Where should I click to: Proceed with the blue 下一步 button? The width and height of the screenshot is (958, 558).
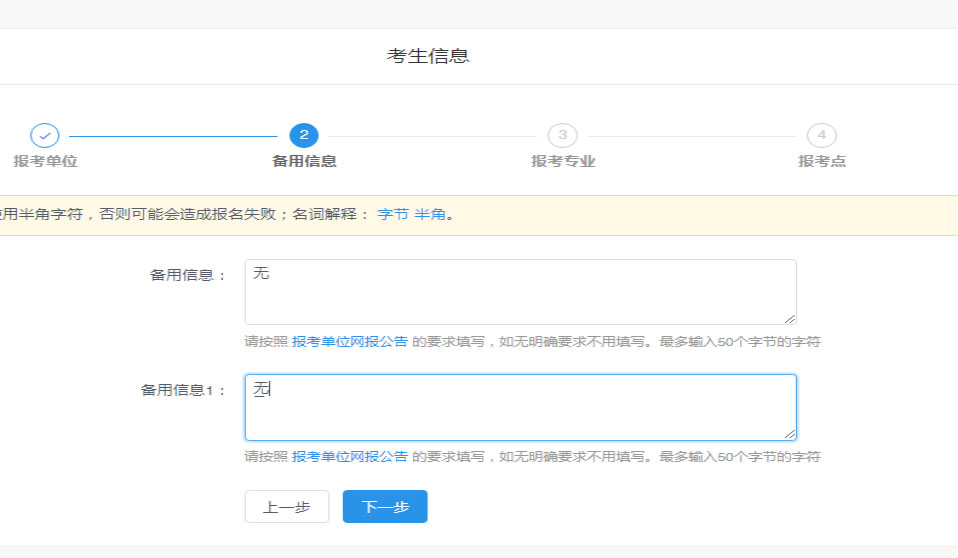(385, 507)
